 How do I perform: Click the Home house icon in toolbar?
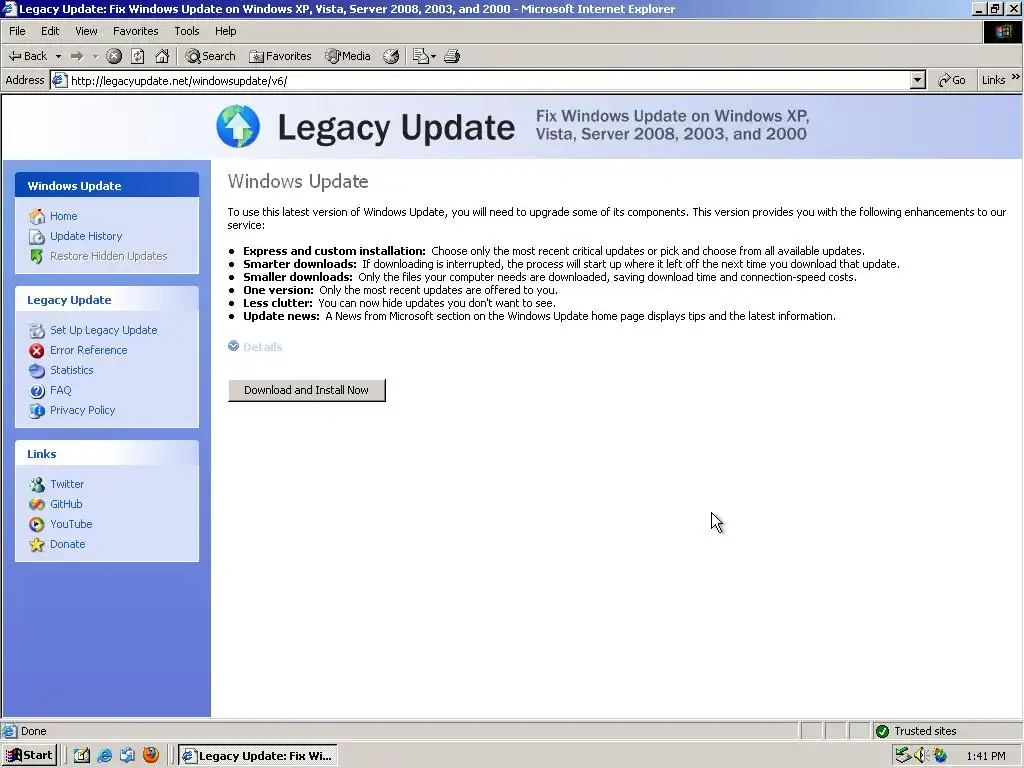pos(162,56)
